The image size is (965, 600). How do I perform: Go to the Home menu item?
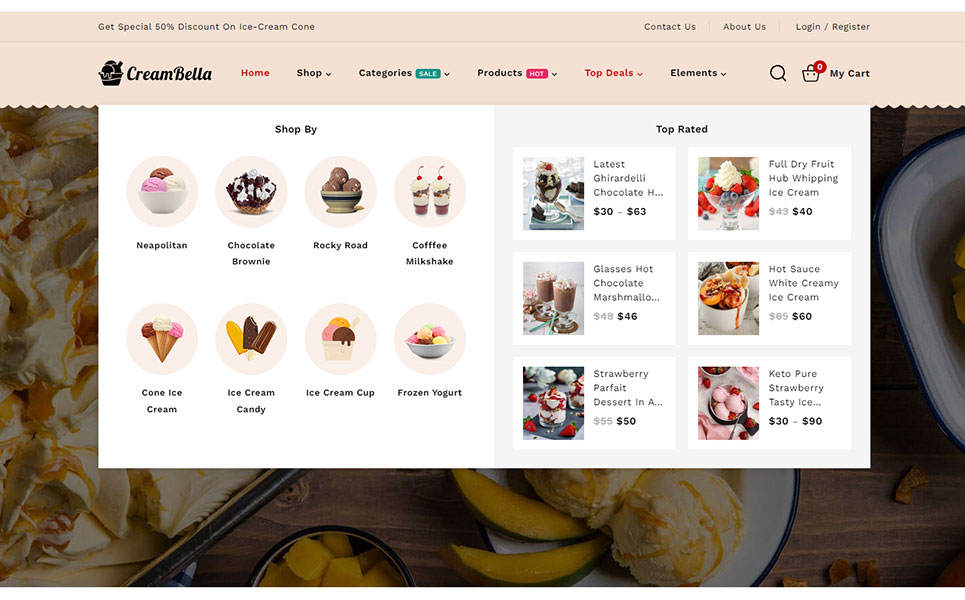point(255,73)
